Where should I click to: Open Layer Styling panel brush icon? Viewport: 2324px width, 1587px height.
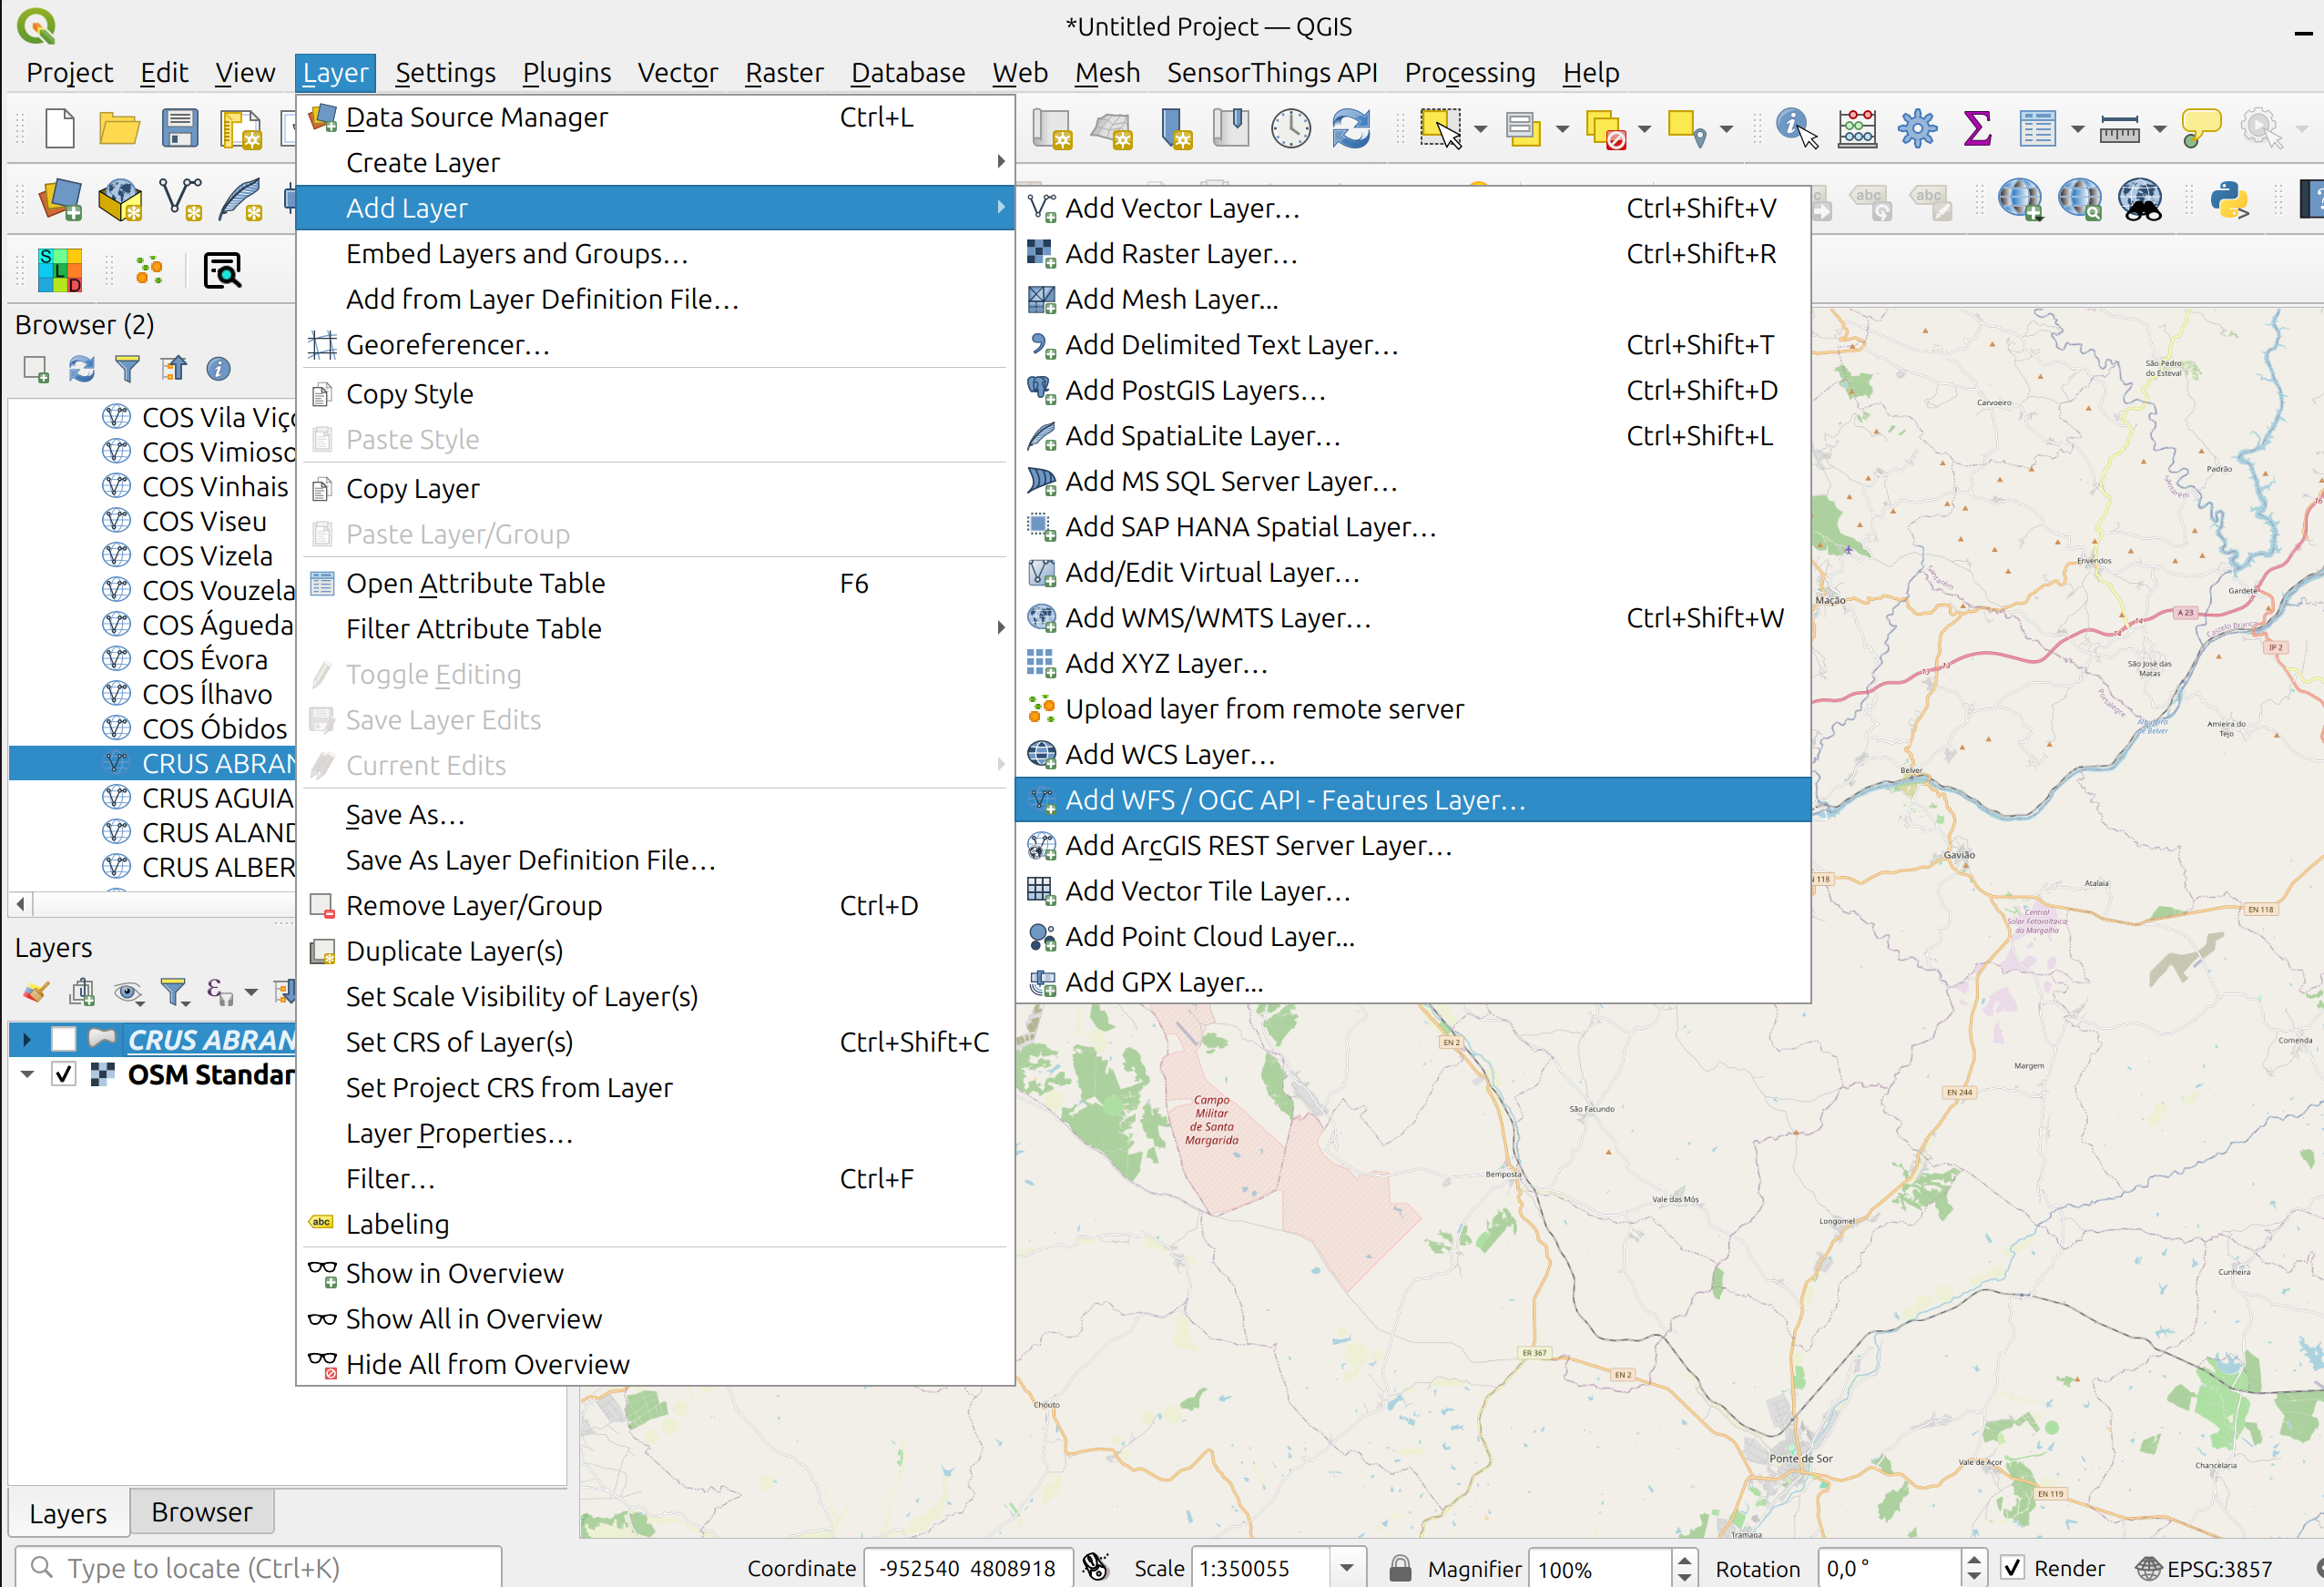[36, 991]
